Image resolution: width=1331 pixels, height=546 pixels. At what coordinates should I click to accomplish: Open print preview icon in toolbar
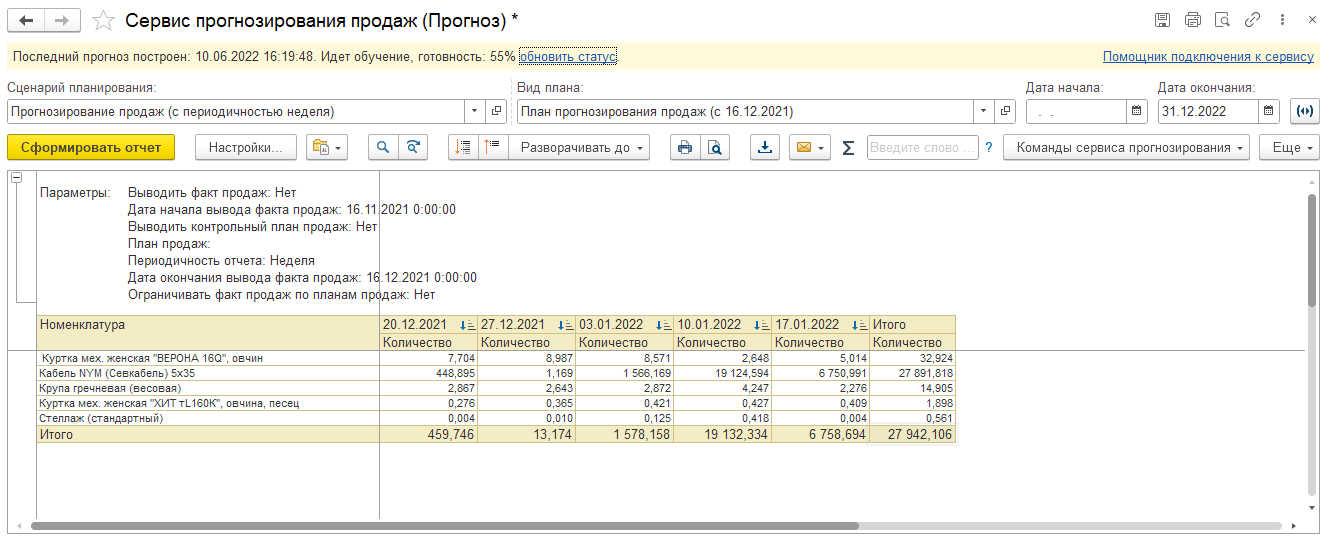click(x=715, y=147)
